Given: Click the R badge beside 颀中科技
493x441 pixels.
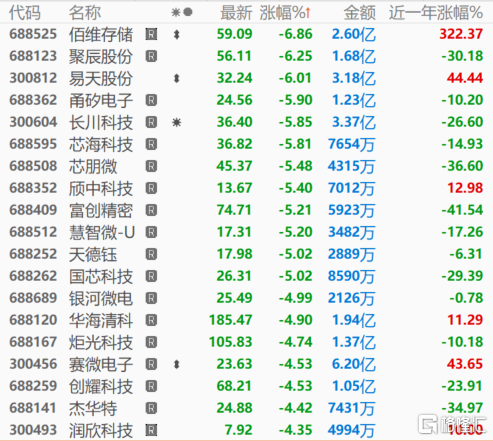Looking at the screenshot, I should pos(151,188).
